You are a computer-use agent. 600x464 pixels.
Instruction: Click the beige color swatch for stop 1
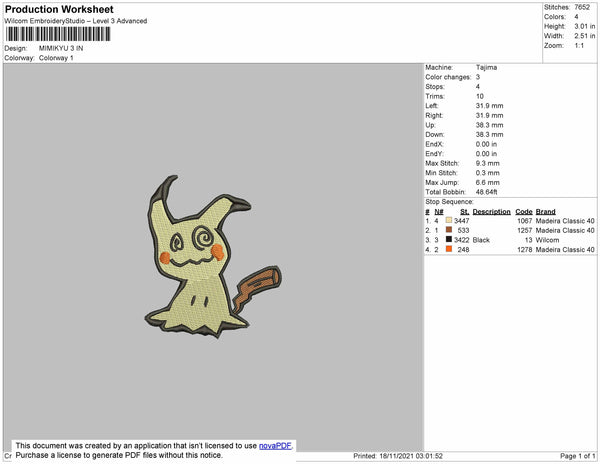[x=449, y=221]
